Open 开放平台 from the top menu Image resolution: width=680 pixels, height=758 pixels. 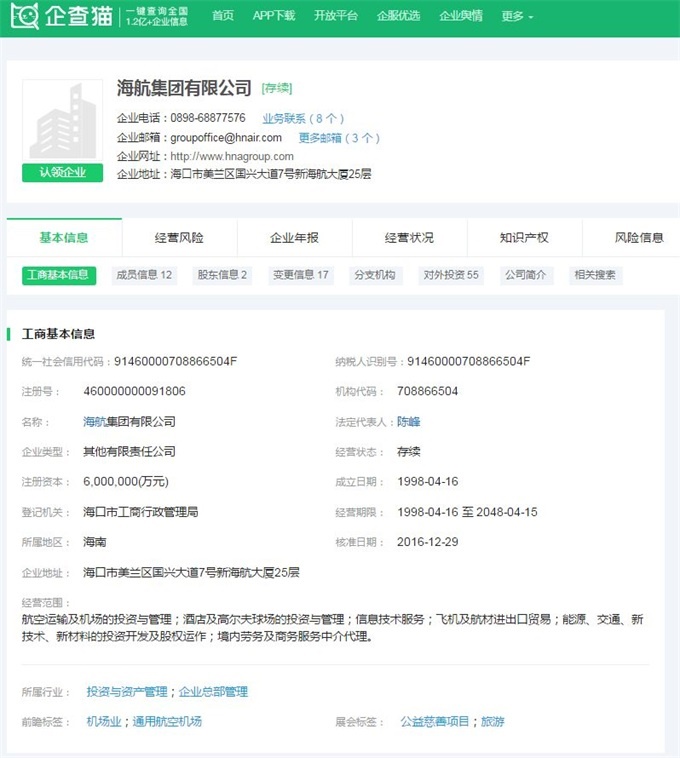335,16
